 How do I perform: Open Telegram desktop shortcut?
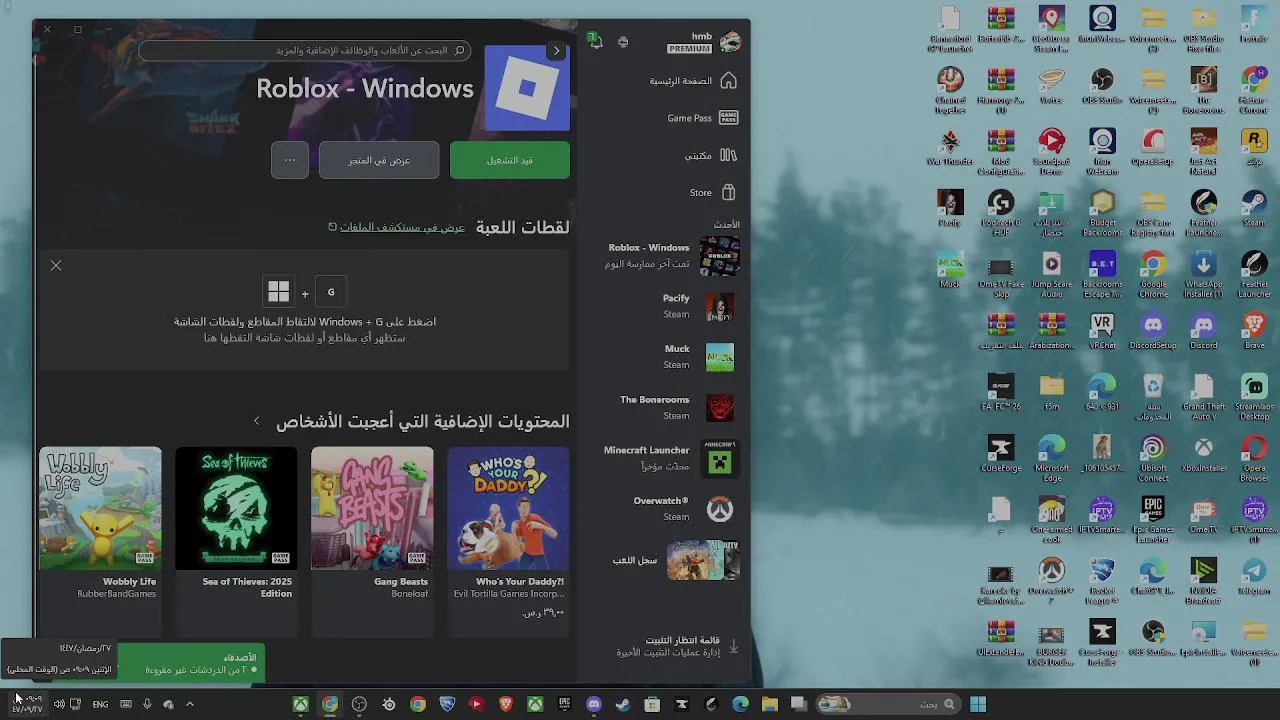tap(1254, 576)
